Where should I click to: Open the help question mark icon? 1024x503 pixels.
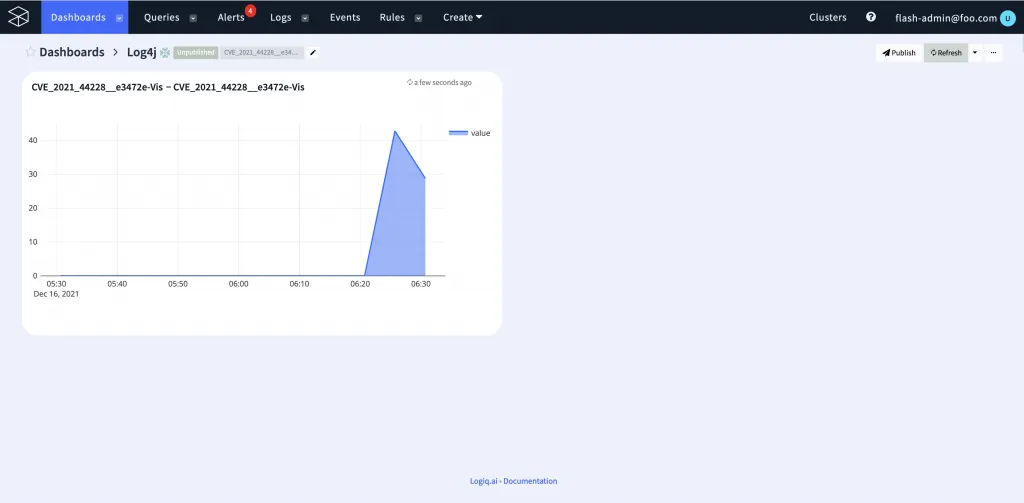(x=870, y=17)
